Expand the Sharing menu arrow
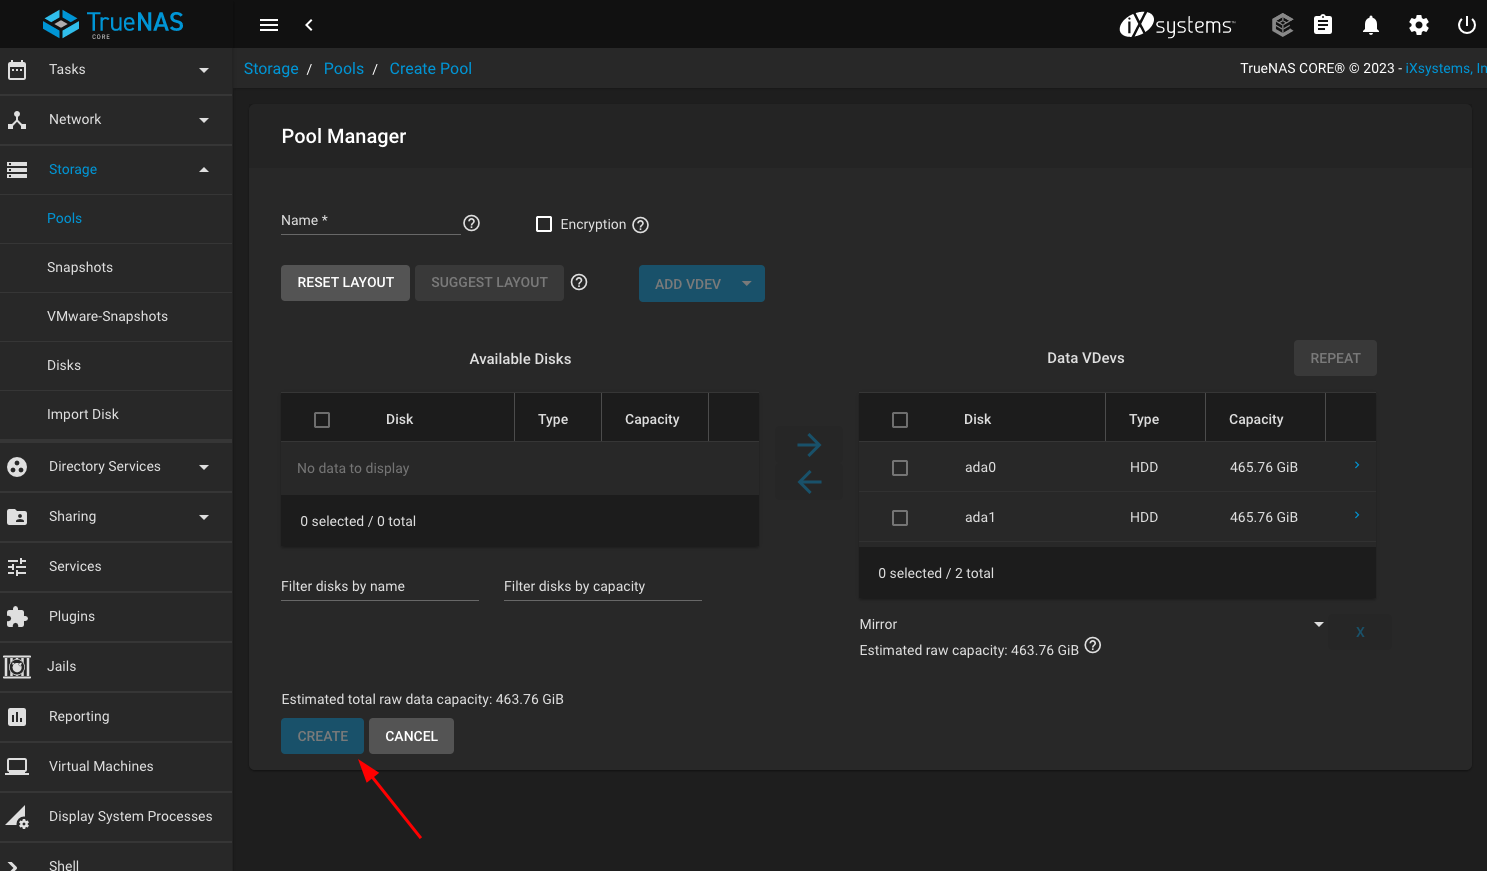 [204, 517]
